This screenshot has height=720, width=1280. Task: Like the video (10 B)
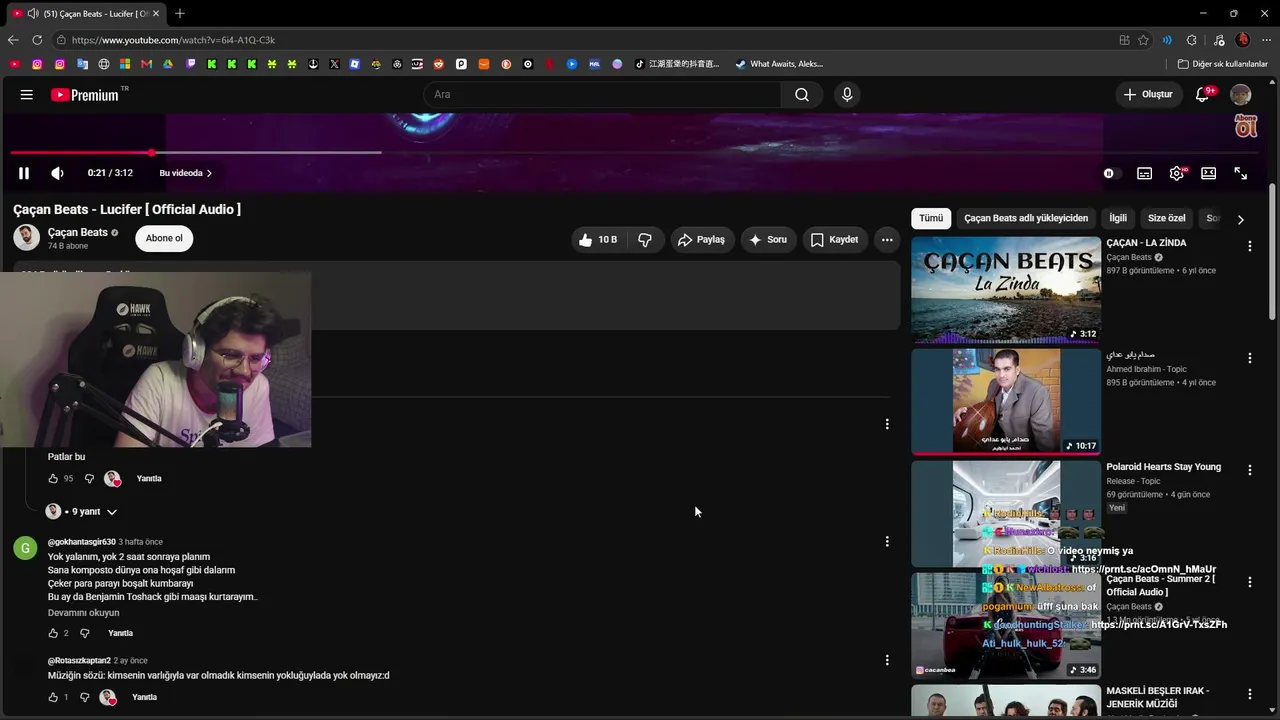[597, 240]
